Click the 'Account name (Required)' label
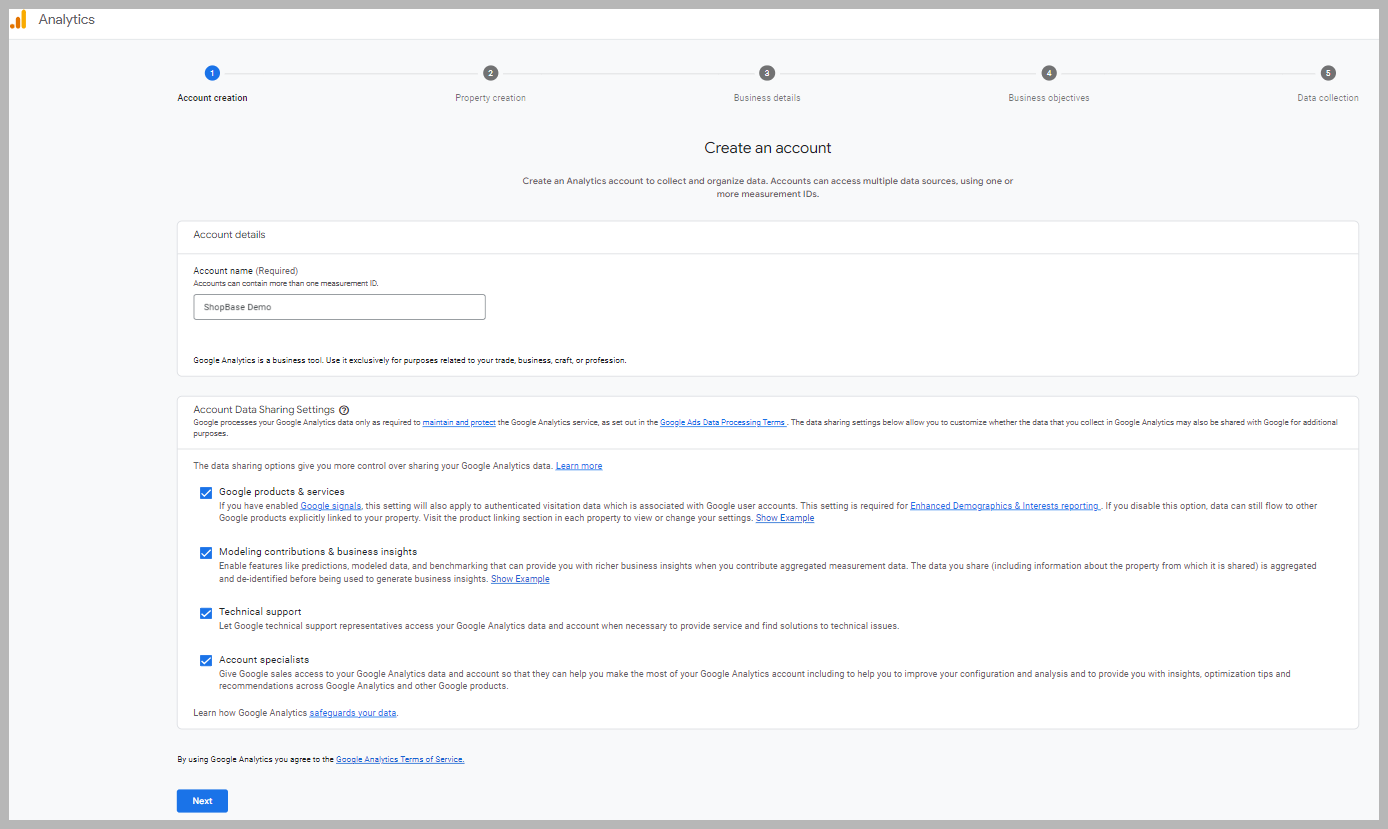Viewport: 1388px width, 829px height. point(246,271)
